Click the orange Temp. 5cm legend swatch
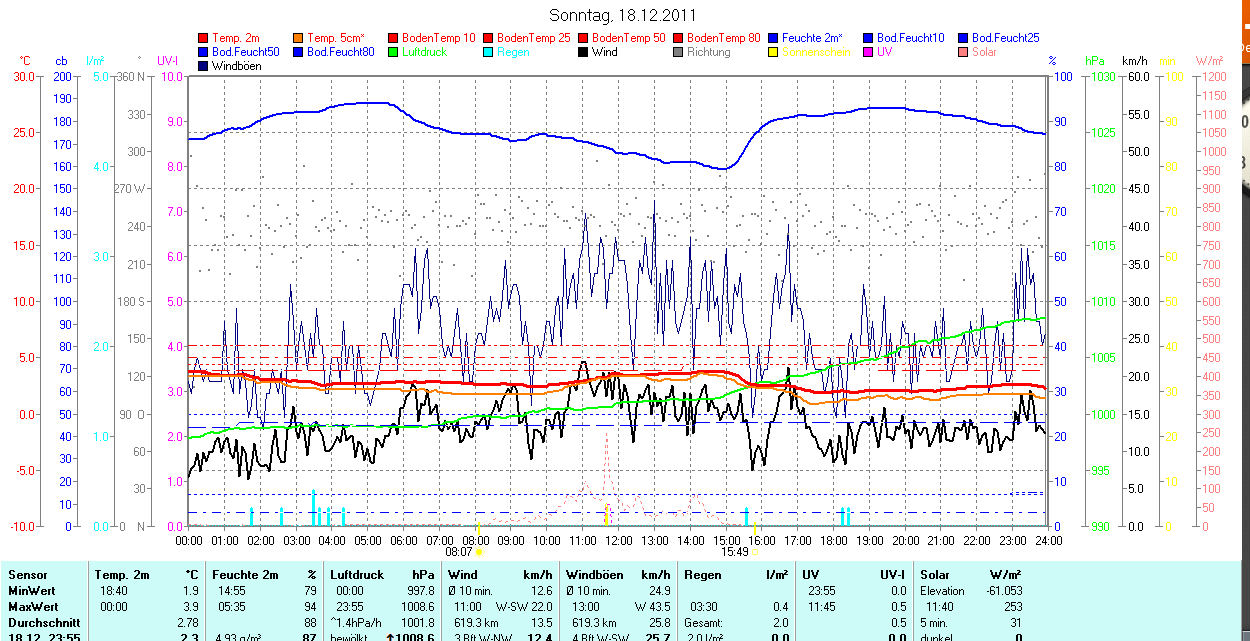1250x641 pixels. tap(299, 38)
